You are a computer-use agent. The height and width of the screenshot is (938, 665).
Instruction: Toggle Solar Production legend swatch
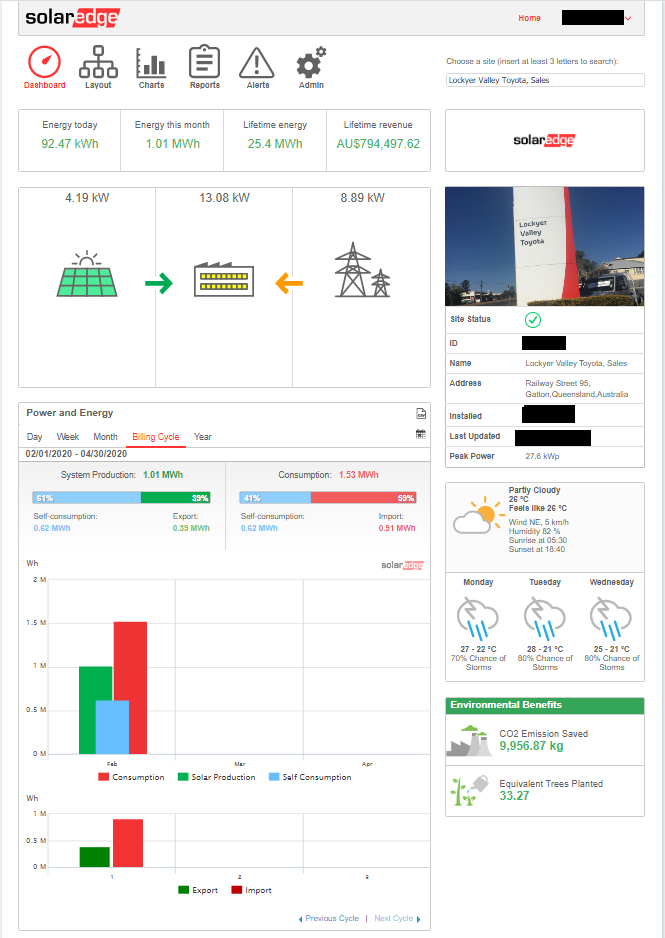pos(183,777)
